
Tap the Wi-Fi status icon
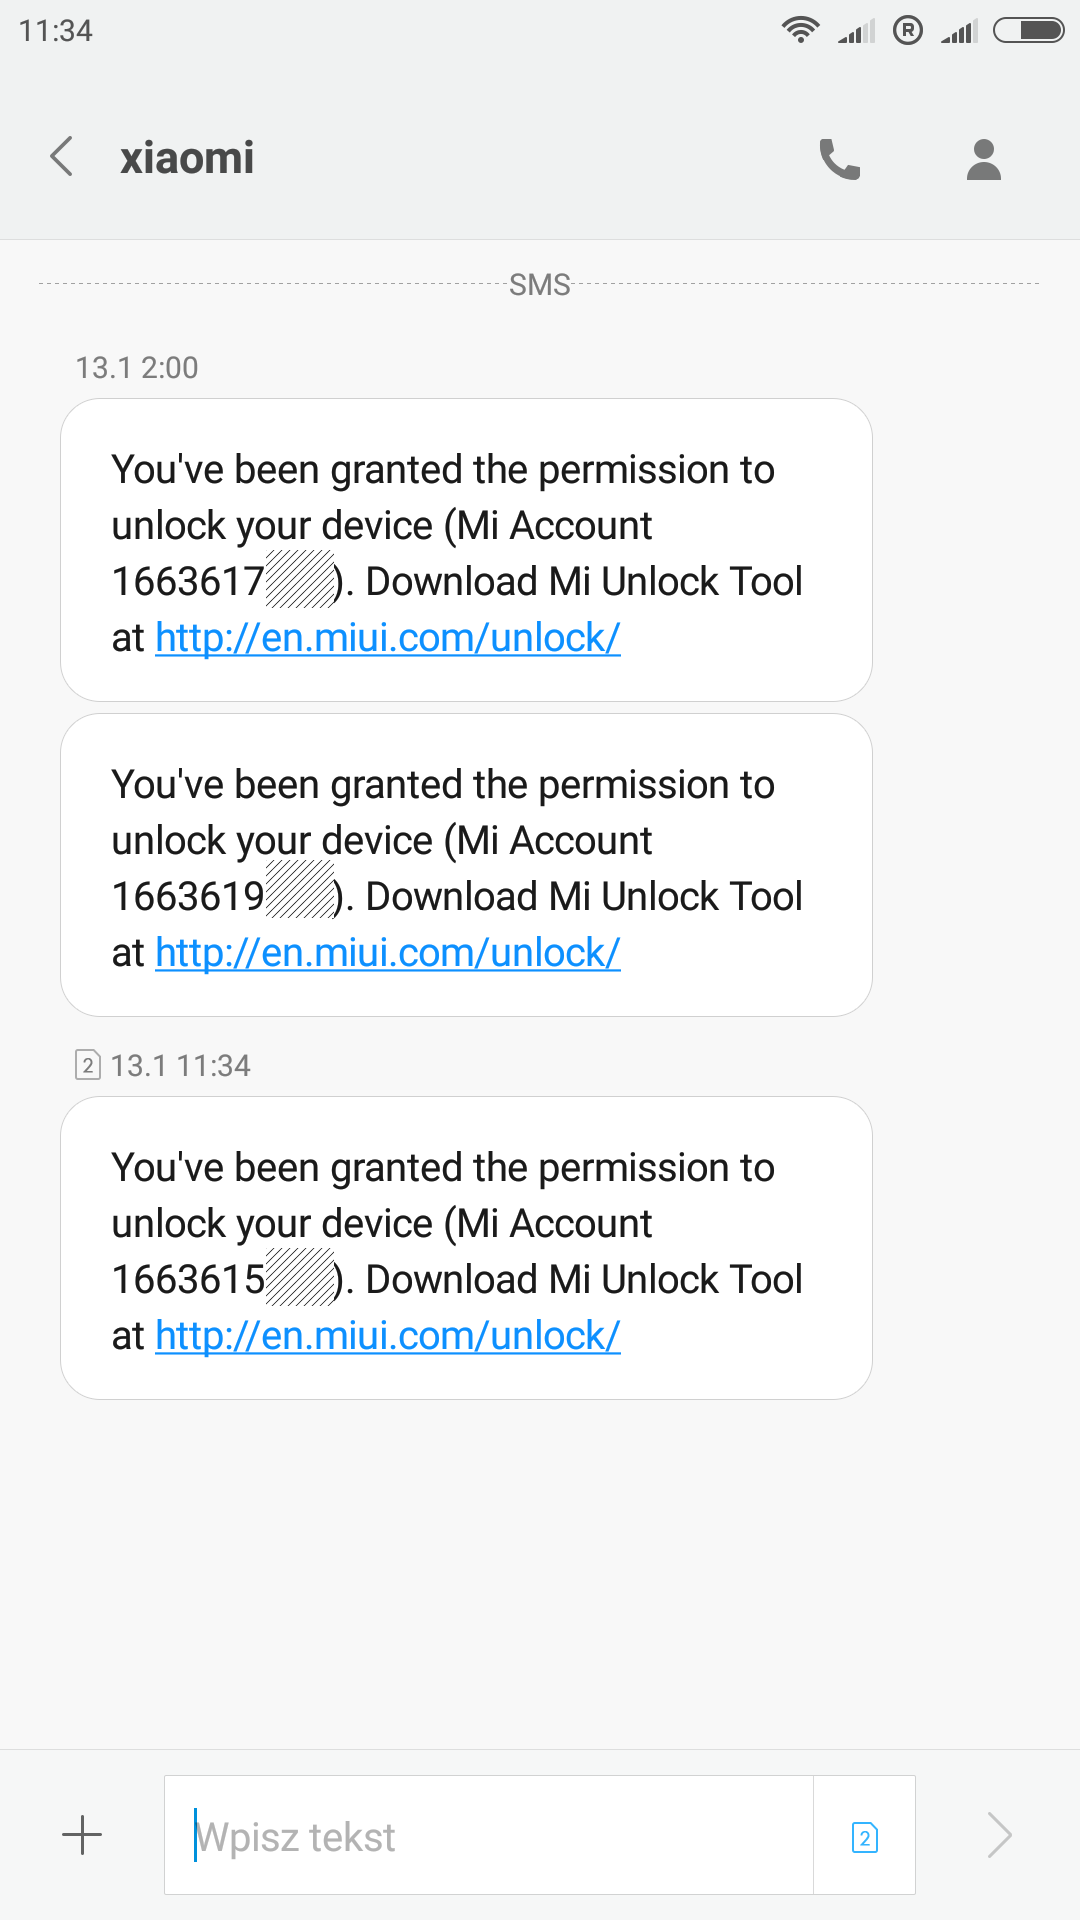pyautogui.click(x=800, y=30)
